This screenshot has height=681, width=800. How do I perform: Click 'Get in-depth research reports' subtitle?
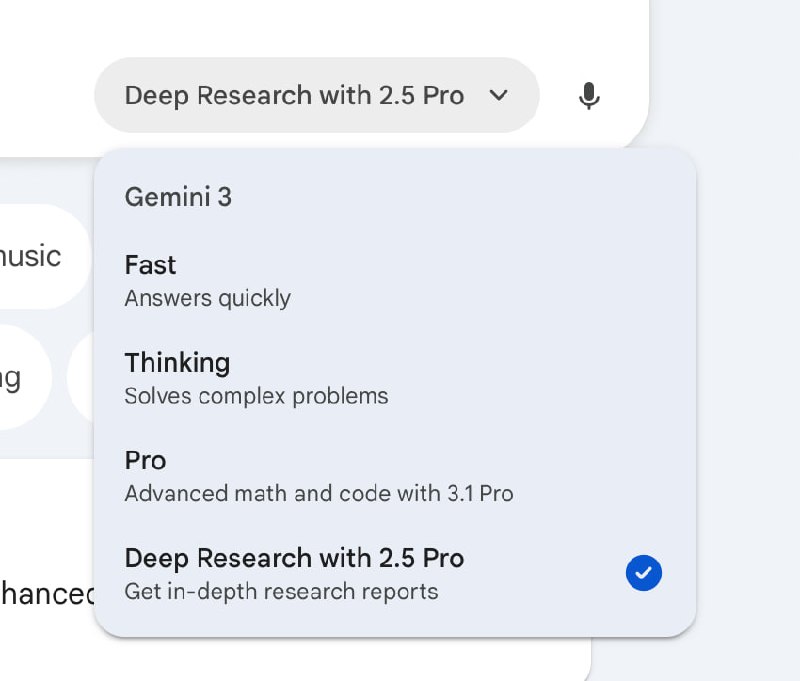(x=281, y=591)
